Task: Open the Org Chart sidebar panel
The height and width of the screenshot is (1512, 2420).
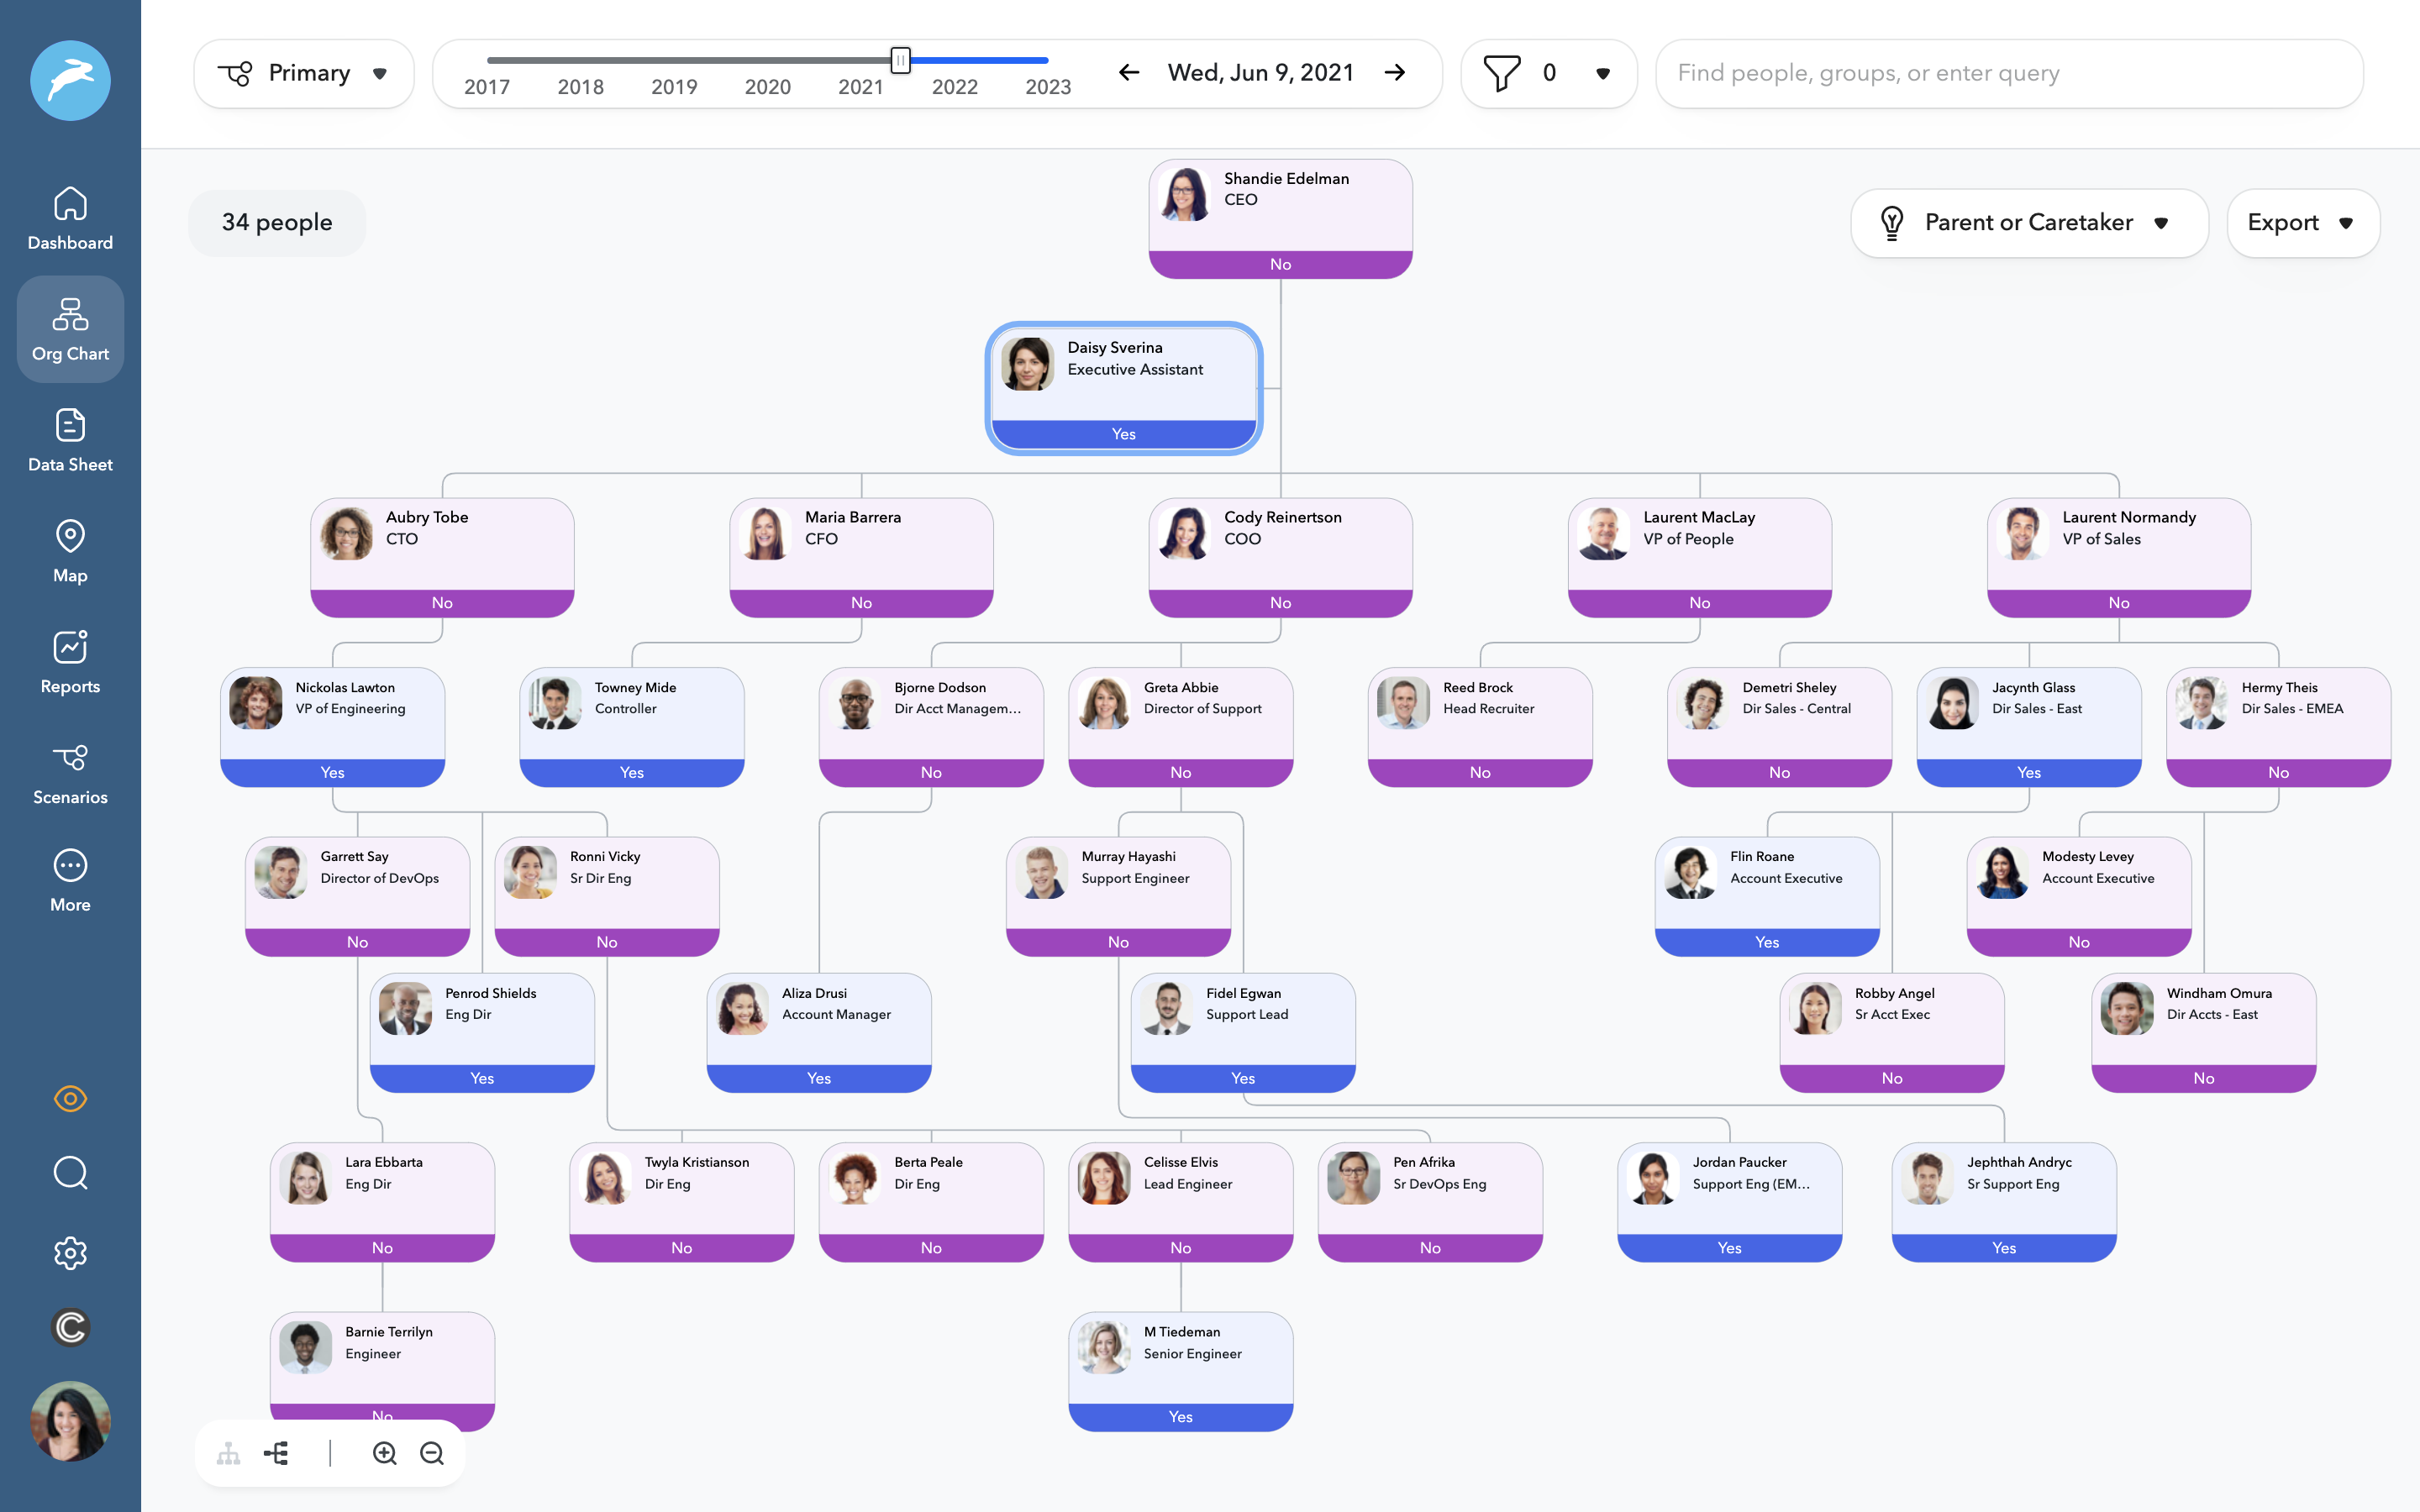Action: pos(70,329)
